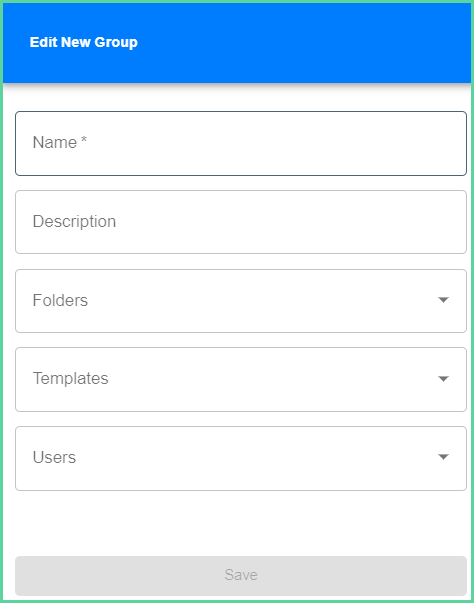
Task: Click the Folders dropdown arrow icon
Action: pyautogui.click(x=443, y=300)
